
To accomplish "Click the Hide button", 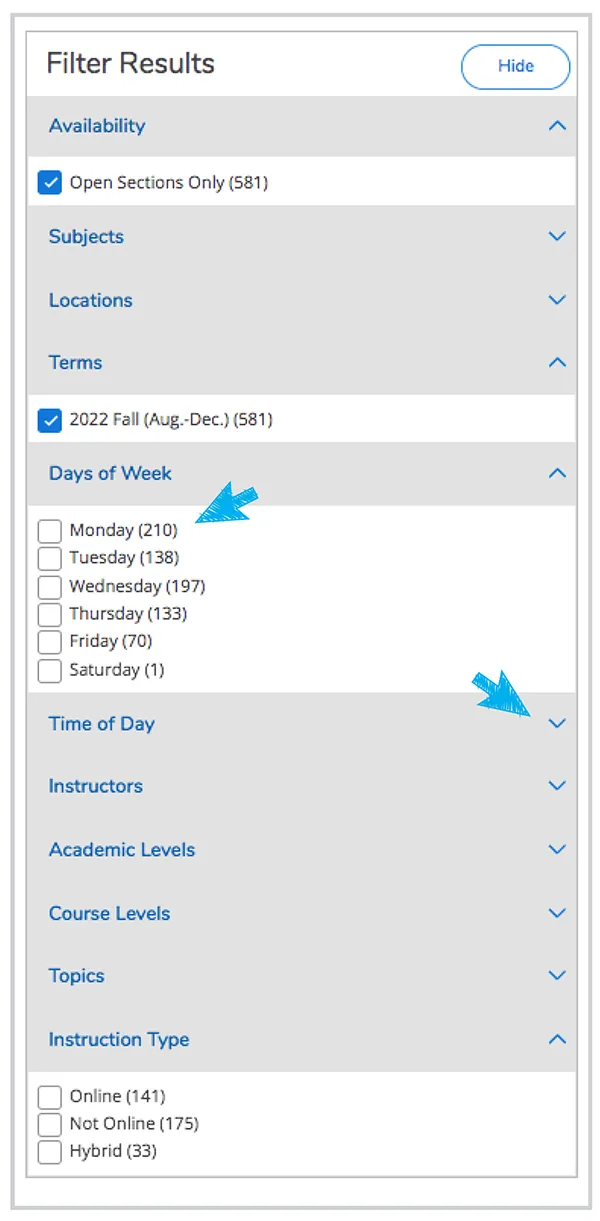I will click(x=515, y=66).
